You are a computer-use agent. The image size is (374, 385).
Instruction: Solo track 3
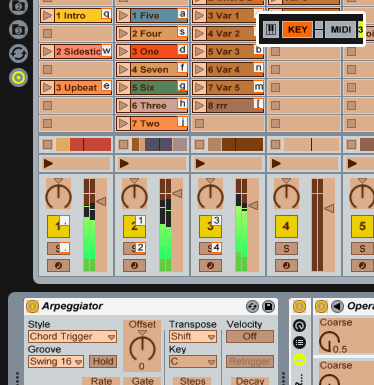coord(210,248)
